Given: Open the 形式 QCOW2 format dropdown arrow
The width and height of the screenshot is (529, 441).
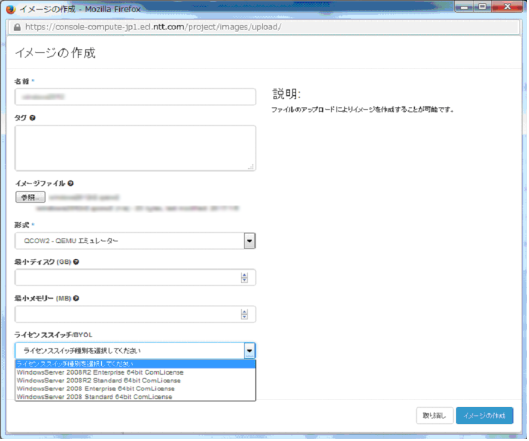Looking at the screenshot, I should point(249,241).
